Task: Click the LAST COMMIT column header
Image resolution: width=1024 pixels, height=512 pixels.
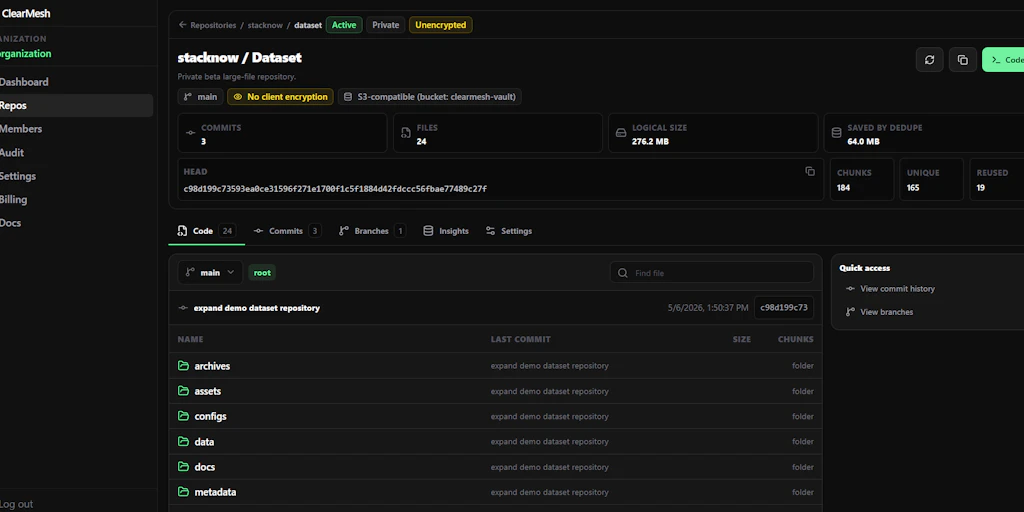Action: click(x=520, y=339)
